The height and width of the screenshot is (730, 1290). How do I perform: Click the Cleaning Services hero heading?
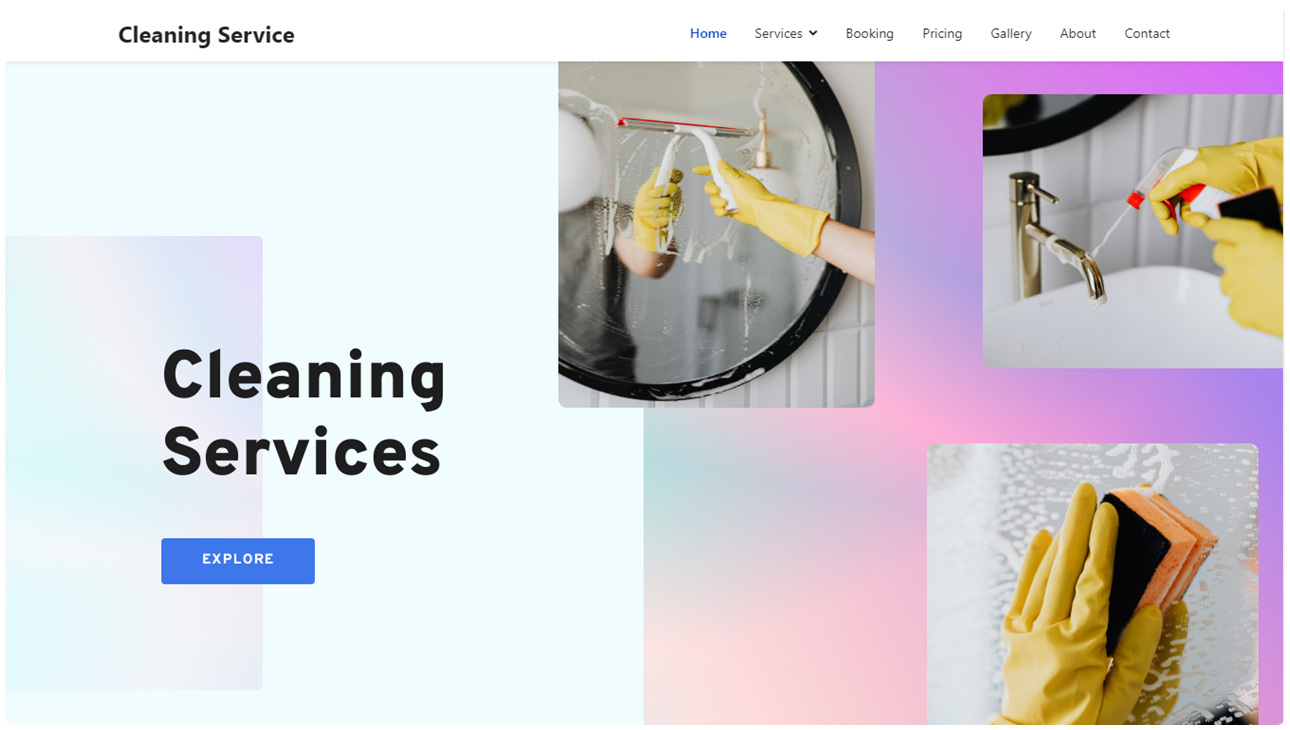(x=304, y=414)
